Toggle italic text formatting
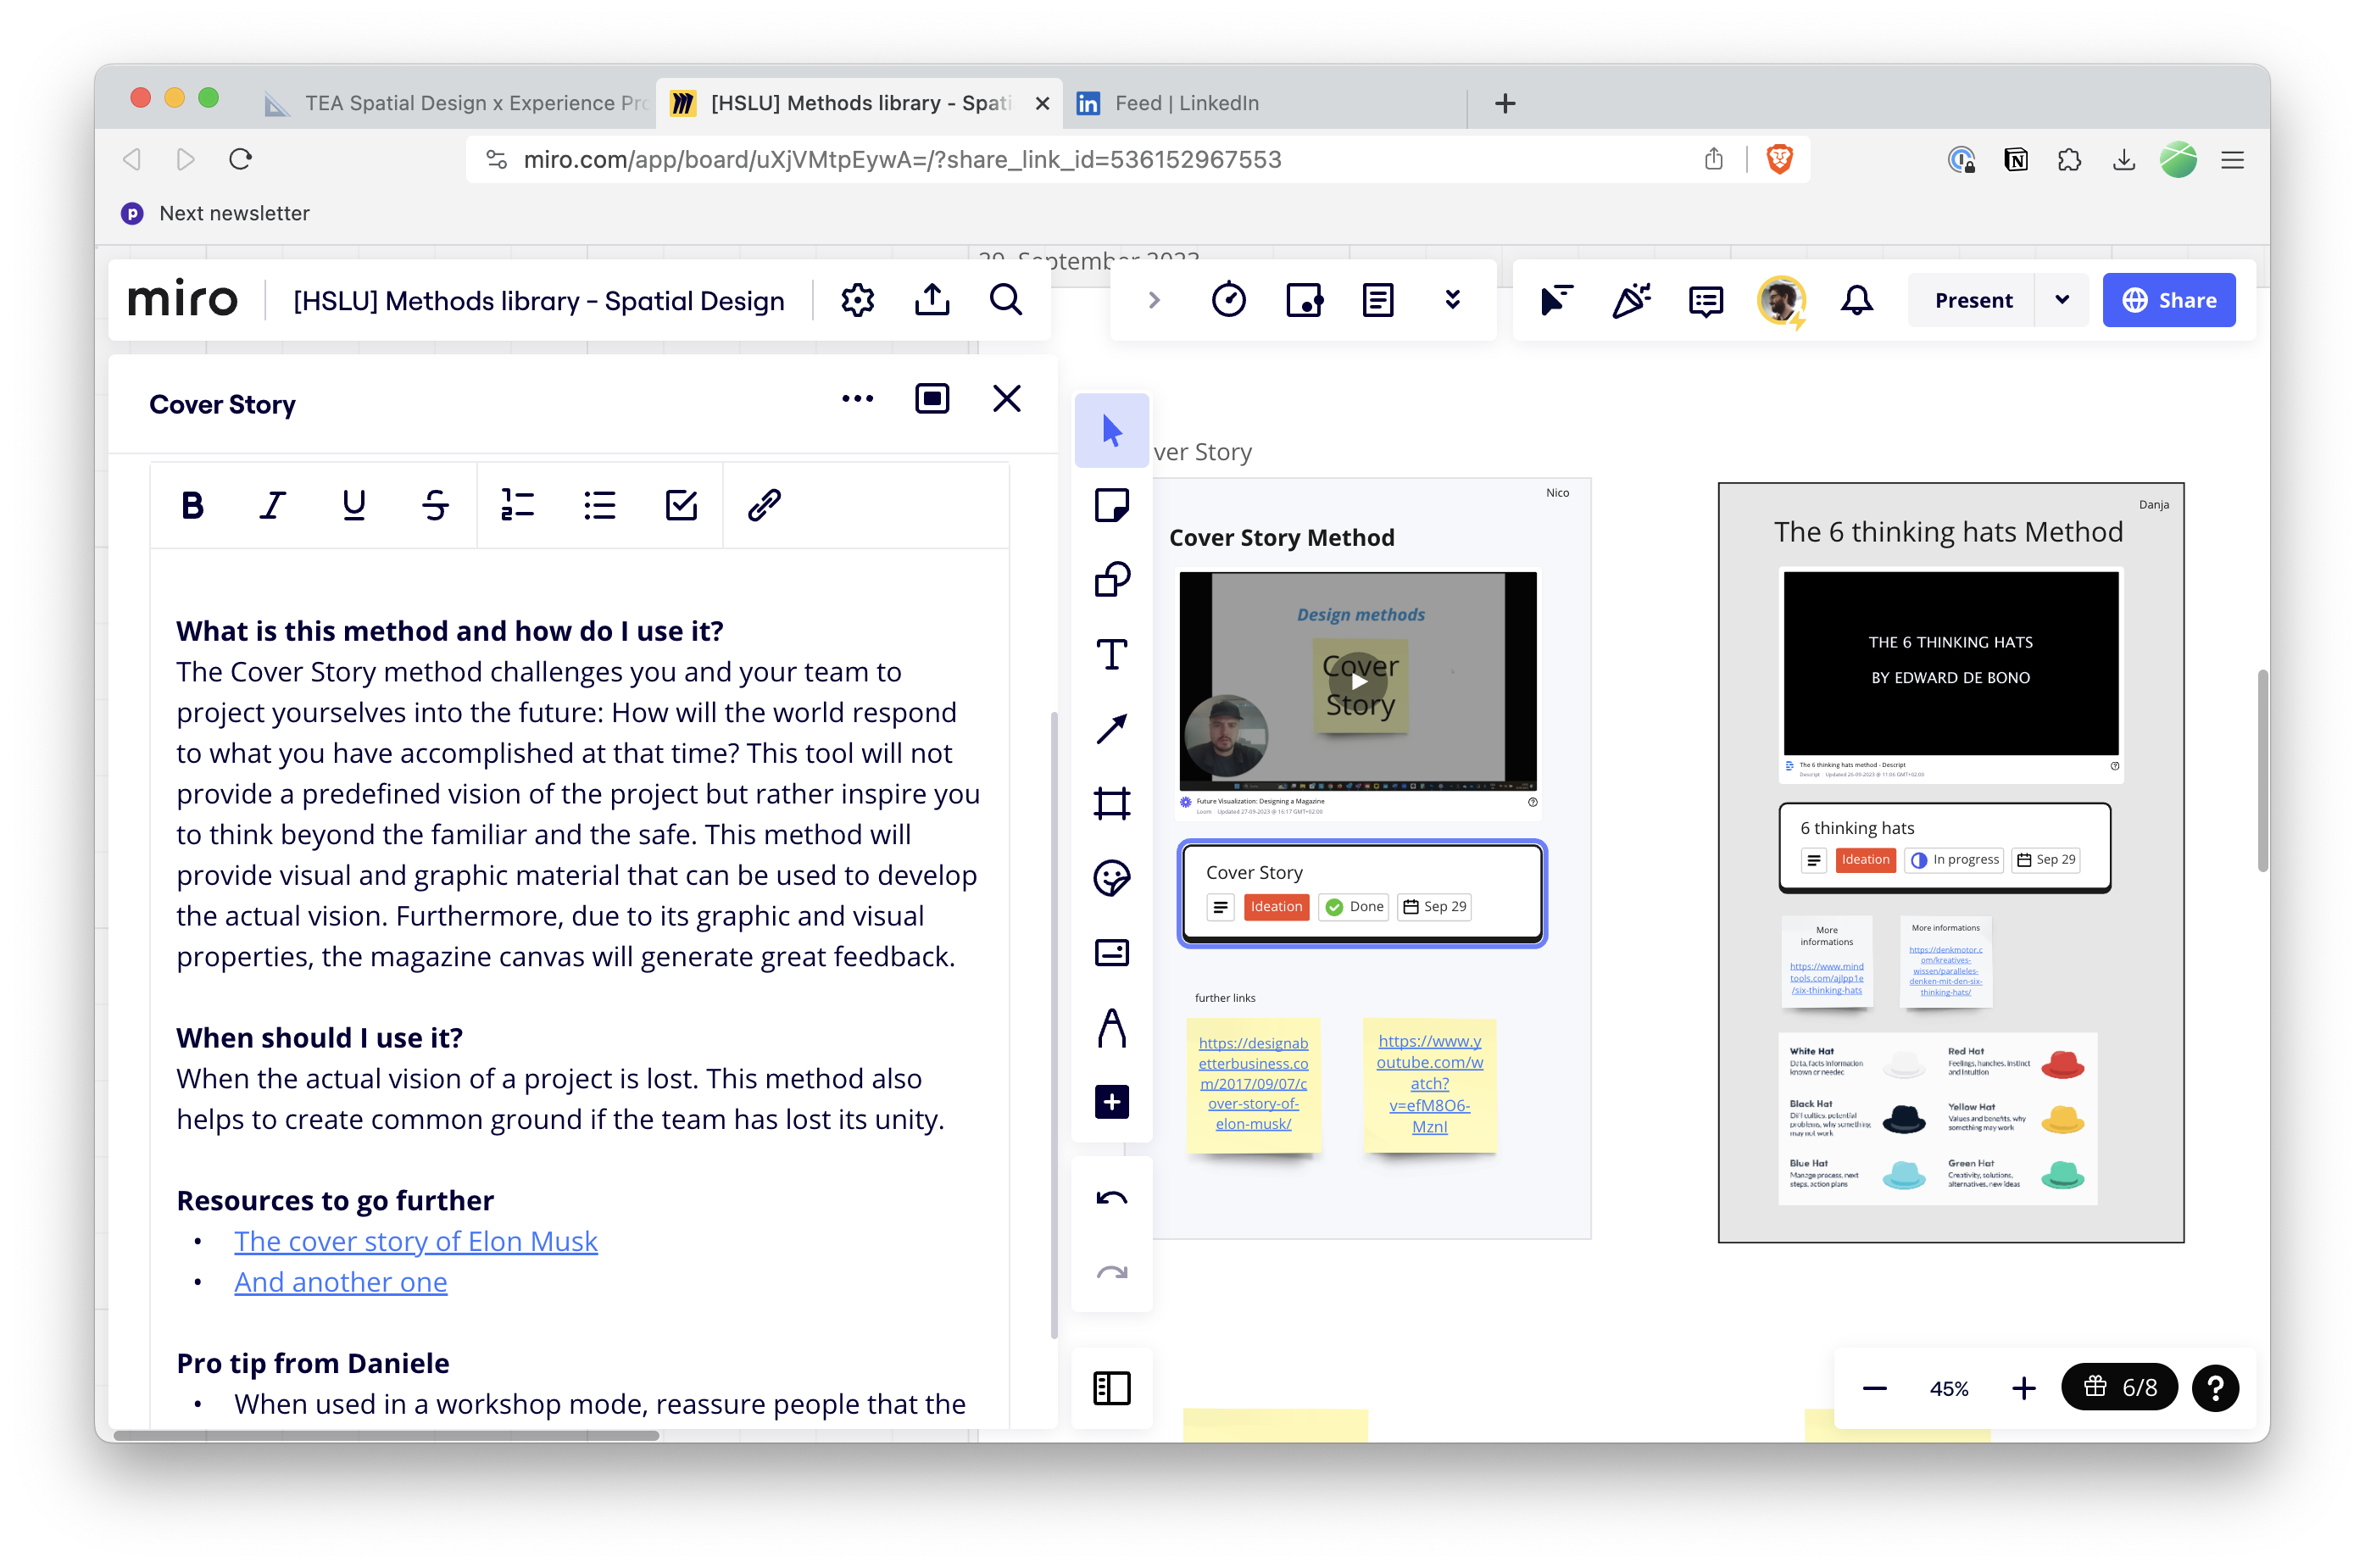2365x1568 pixels. 272,506
